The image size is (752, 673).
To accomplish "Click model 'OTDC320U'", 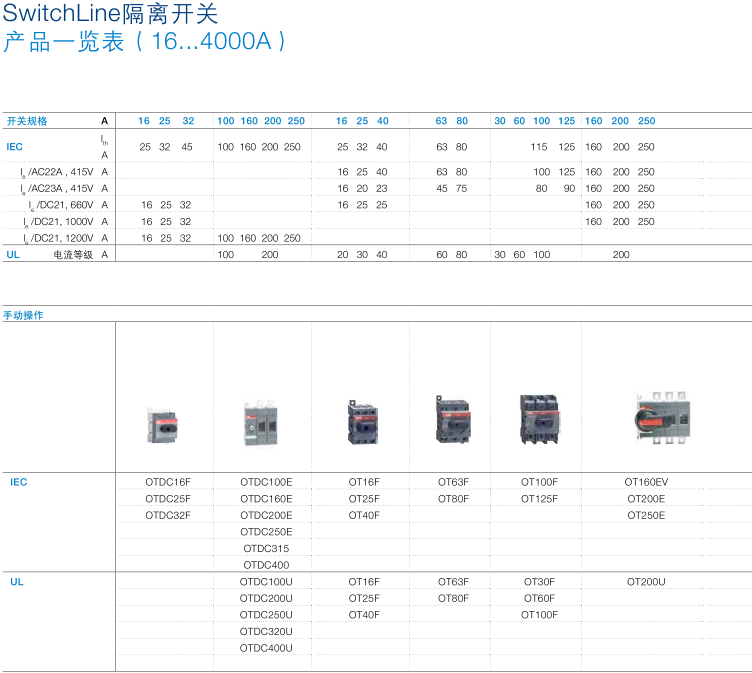I will coord(266,632).
